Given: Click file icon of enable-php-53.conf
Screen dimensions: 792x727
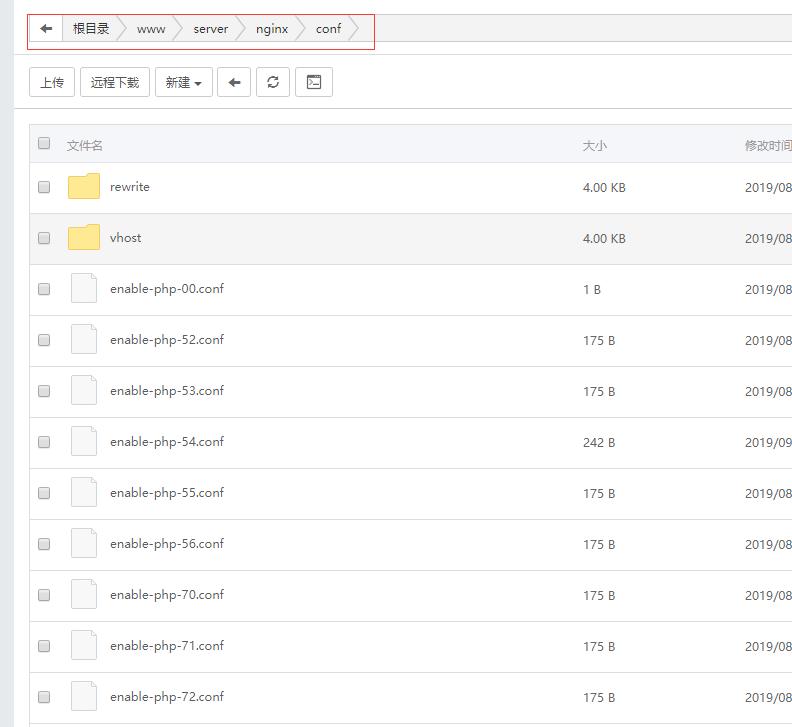Looking at the screenshot, I should (84, 391).
